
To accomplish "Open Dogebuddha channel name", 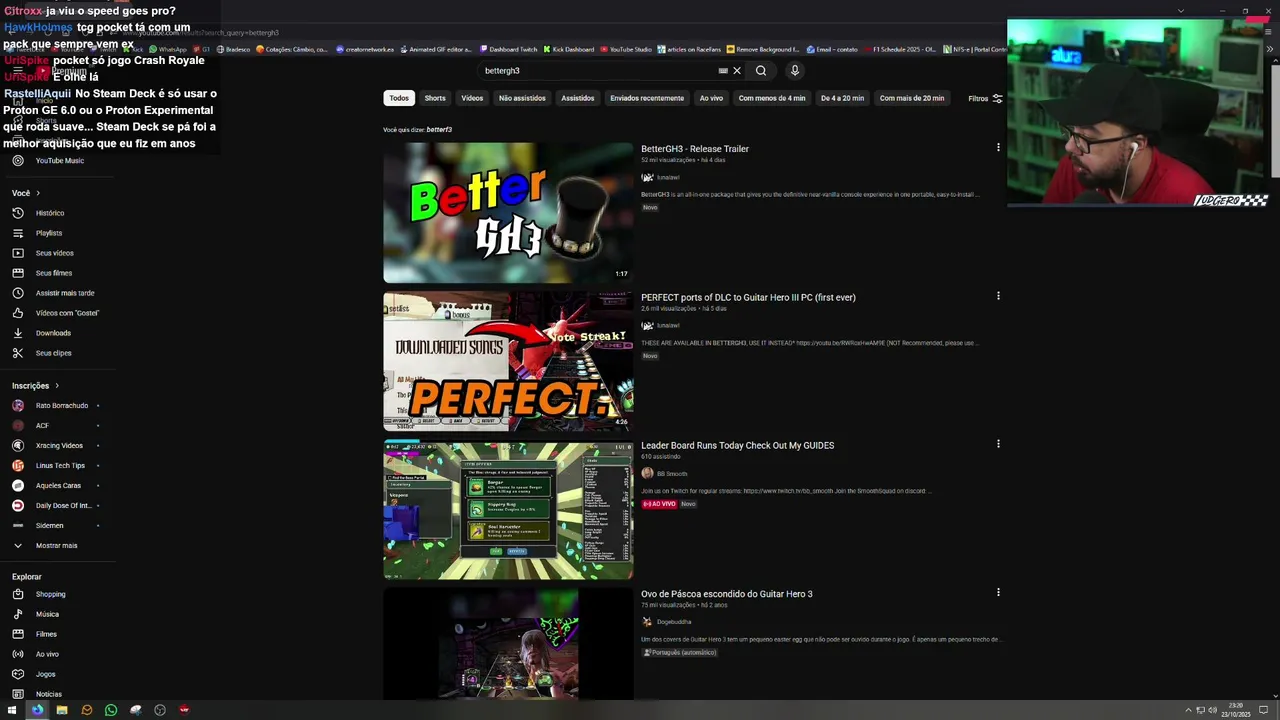I will tap(674, 622).
